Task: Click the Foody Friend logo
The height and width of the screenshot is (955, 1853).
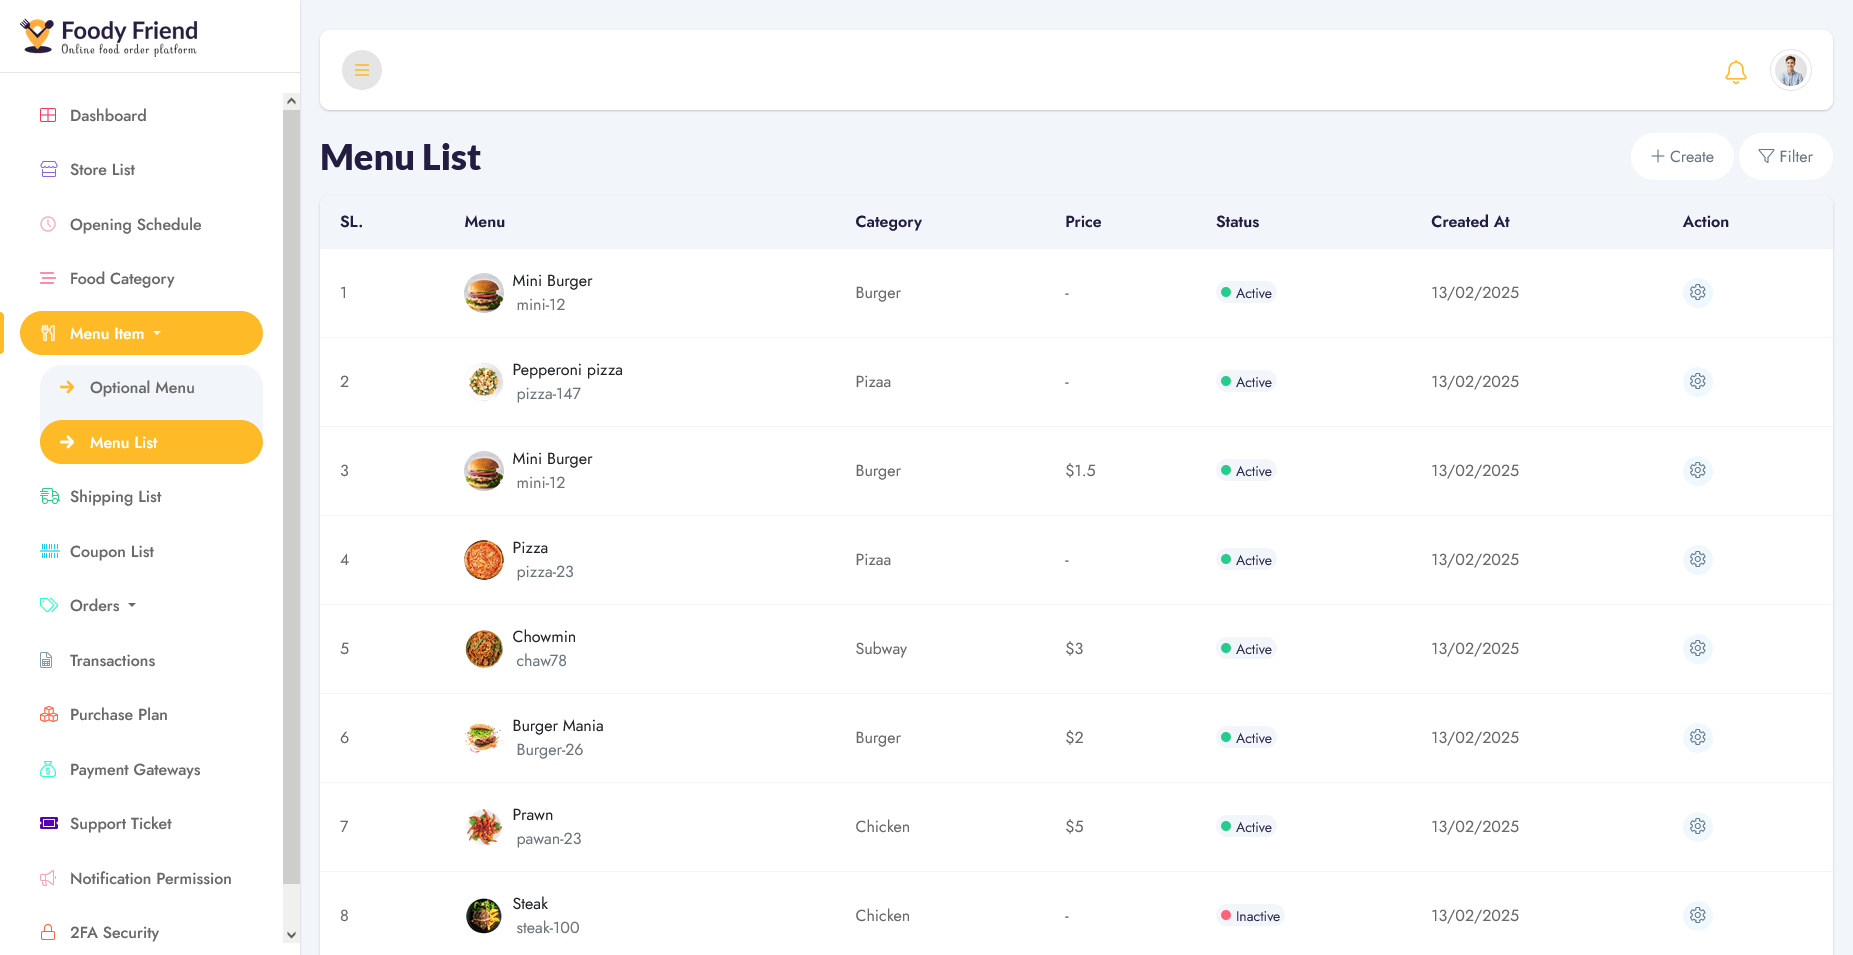Action: coord(109,36)
